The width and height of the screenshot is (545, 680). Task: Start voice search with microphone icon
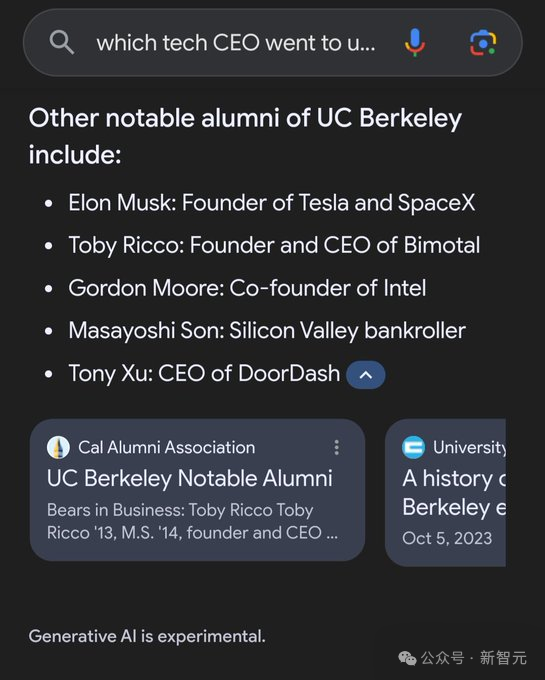tap(415, 42)
